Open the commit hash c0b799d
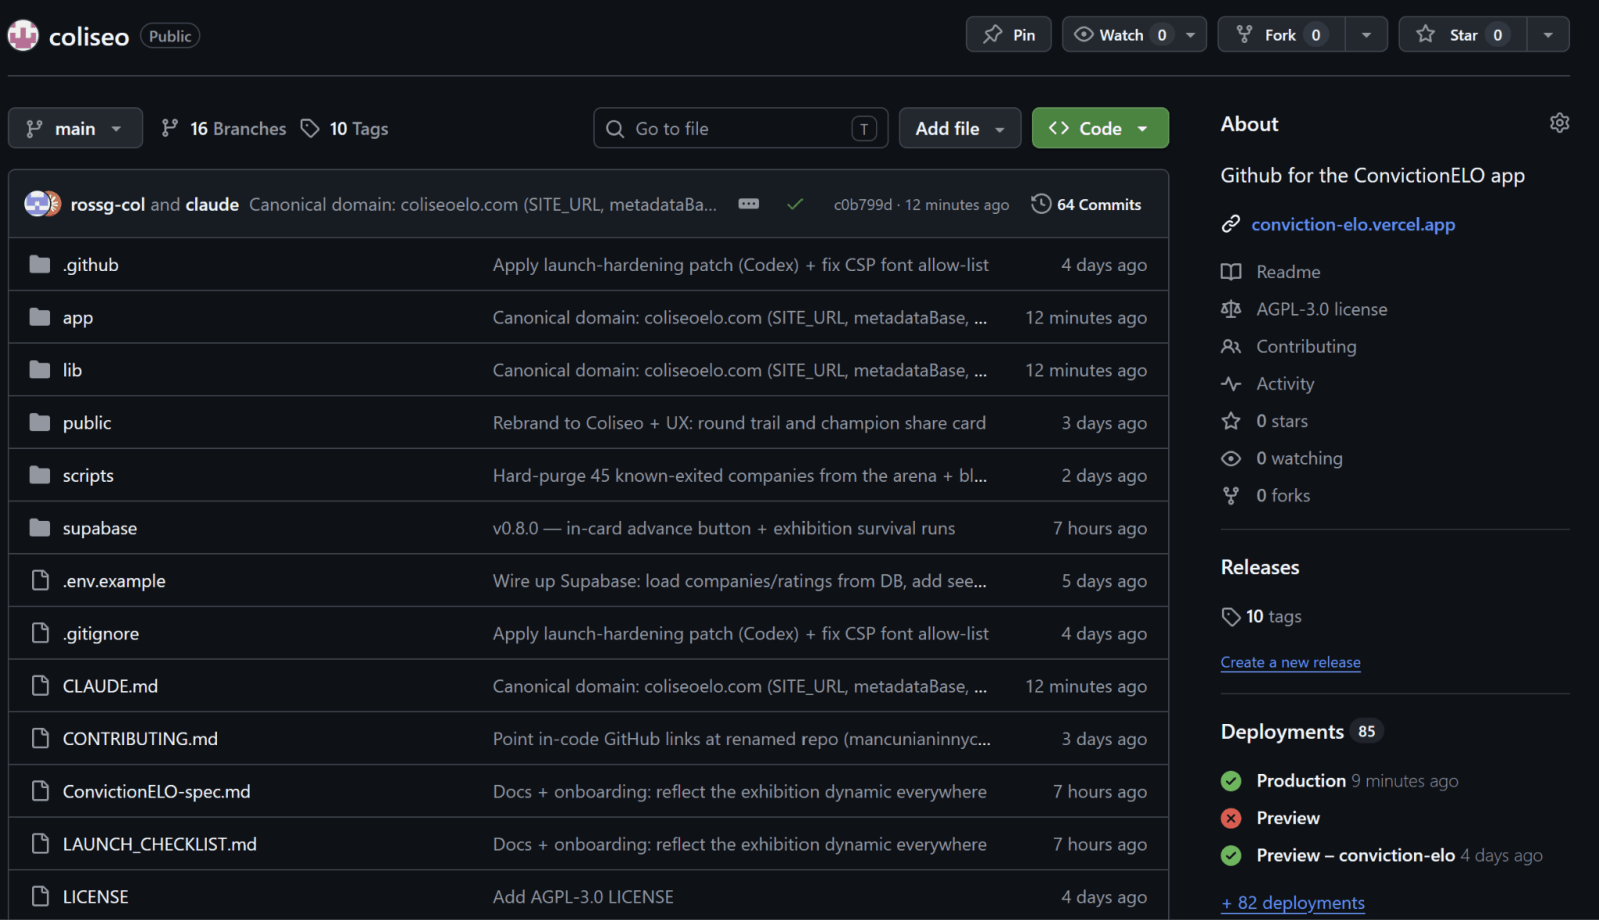This screenshot has height=920, width=1599. click(x=863, y=204)
